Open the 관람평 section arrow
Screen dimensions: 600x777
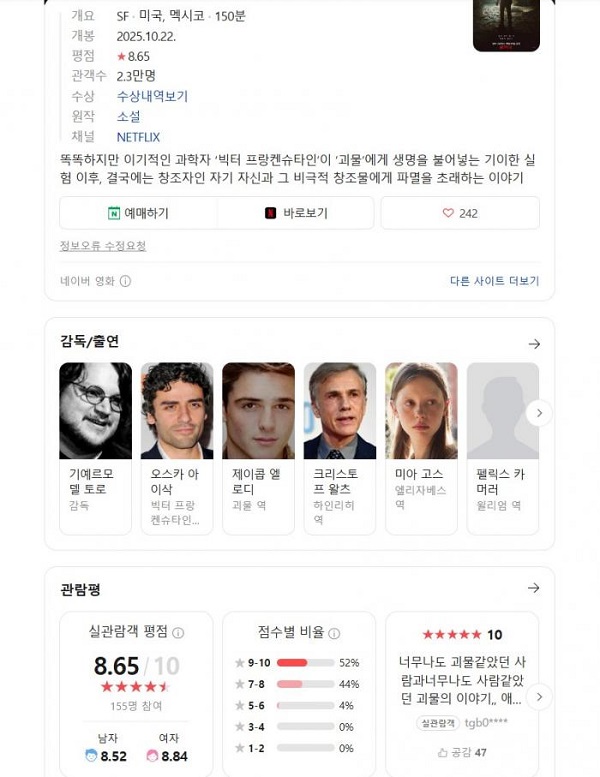click(534, 588)
